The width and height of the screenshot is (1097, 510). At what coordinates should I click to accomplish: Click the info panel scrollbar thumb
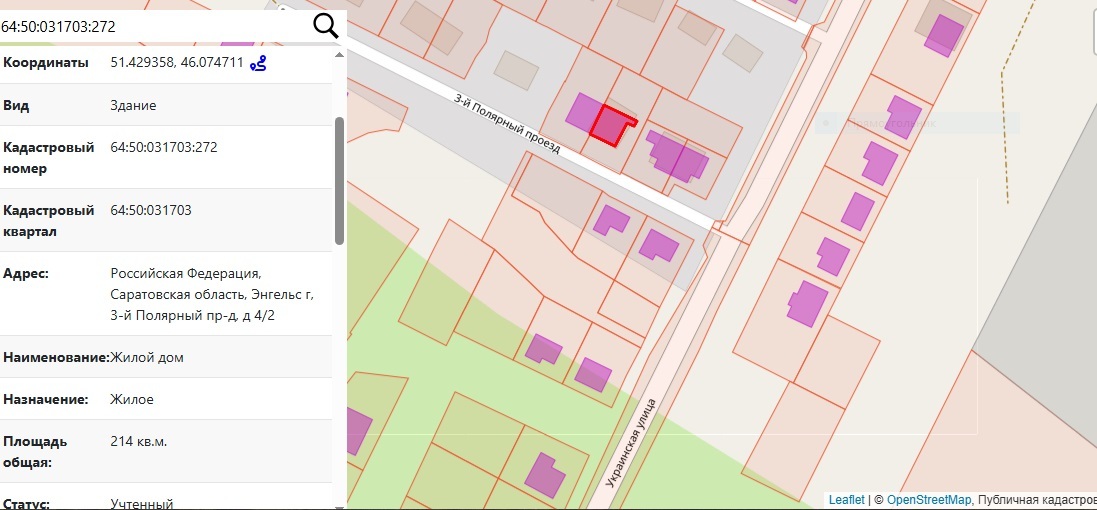(339, 180)
